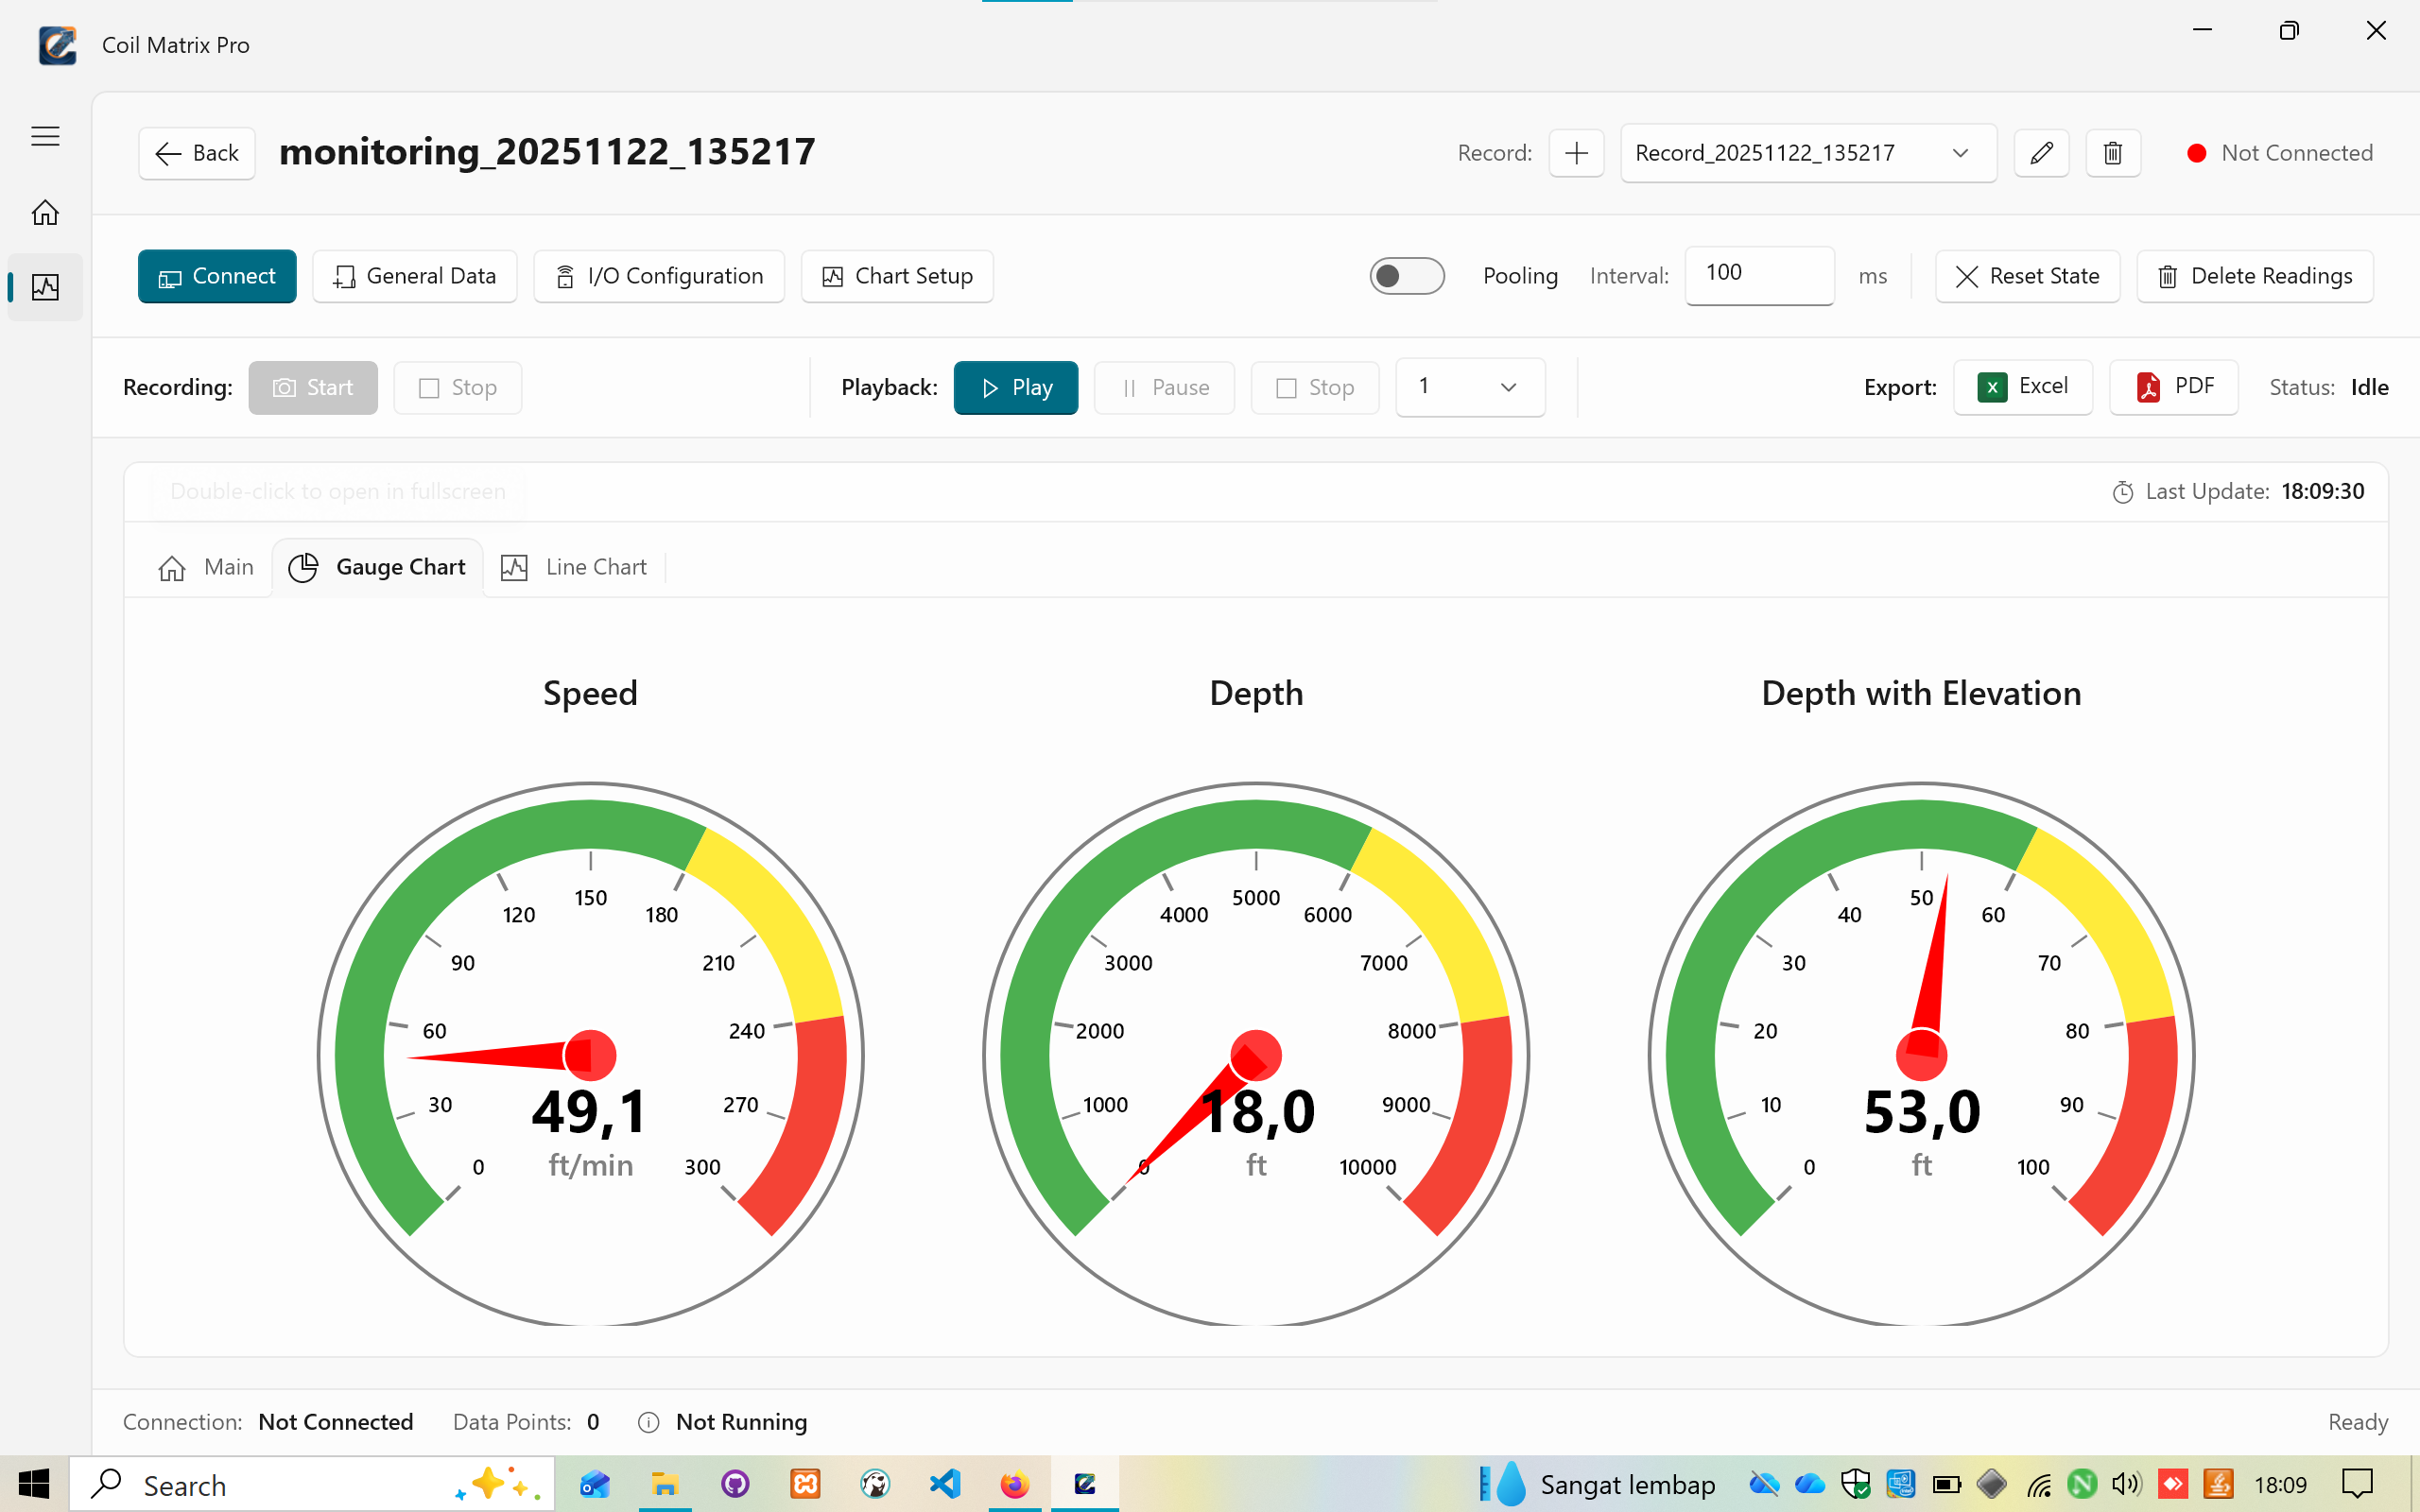Open the Record_20251122_135217 dropdown

(x=1807, y=153)
